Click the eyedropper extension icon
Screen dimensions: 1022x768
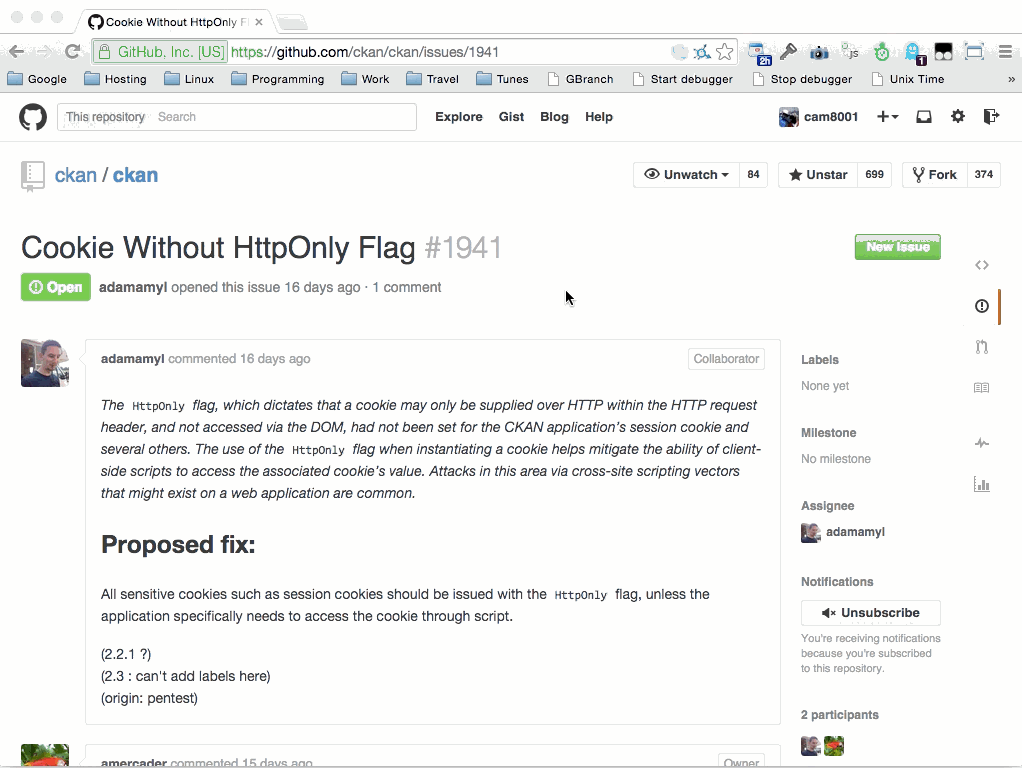(788, 52)
